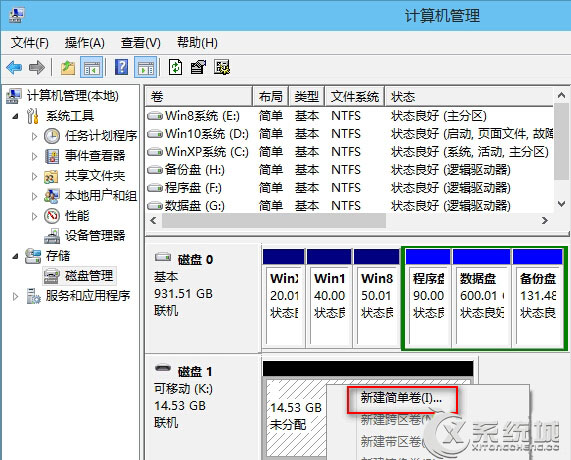The image size is (571, 460).
Task: Select the WinXP系统 (C:) volume row
Action: click(x=350, y=152)
